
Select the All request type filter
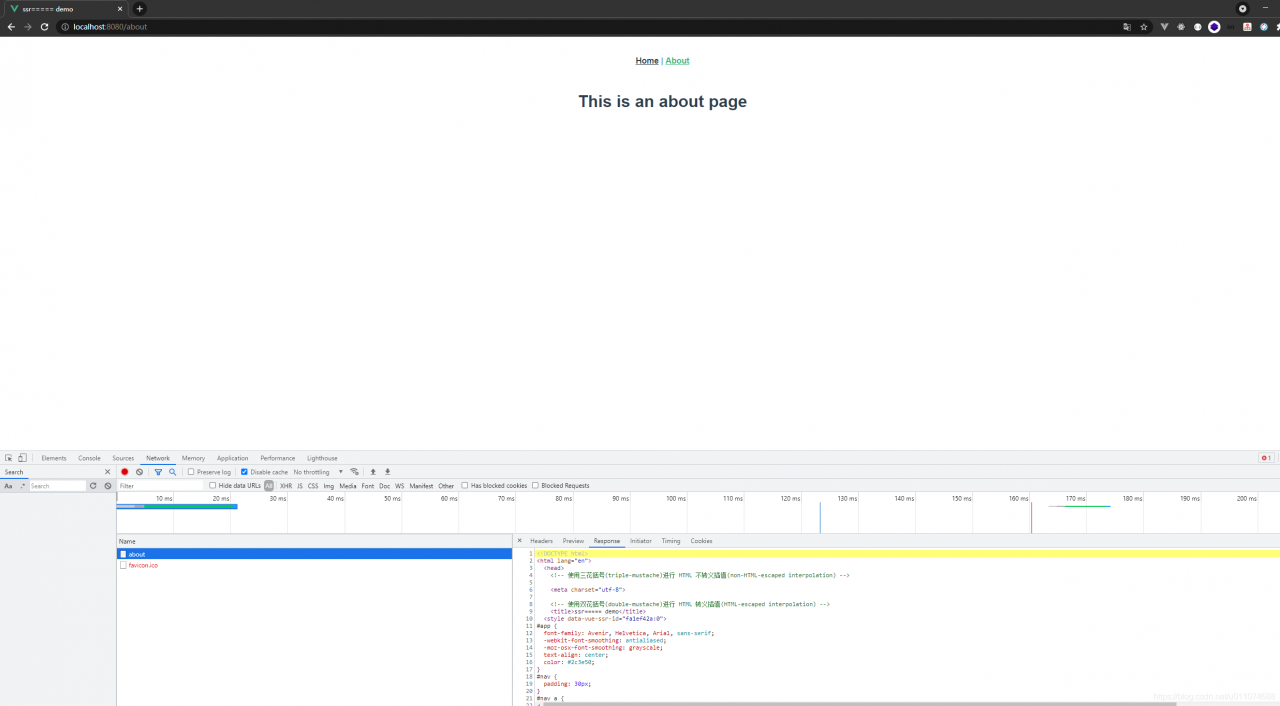(x=269, y=486)
